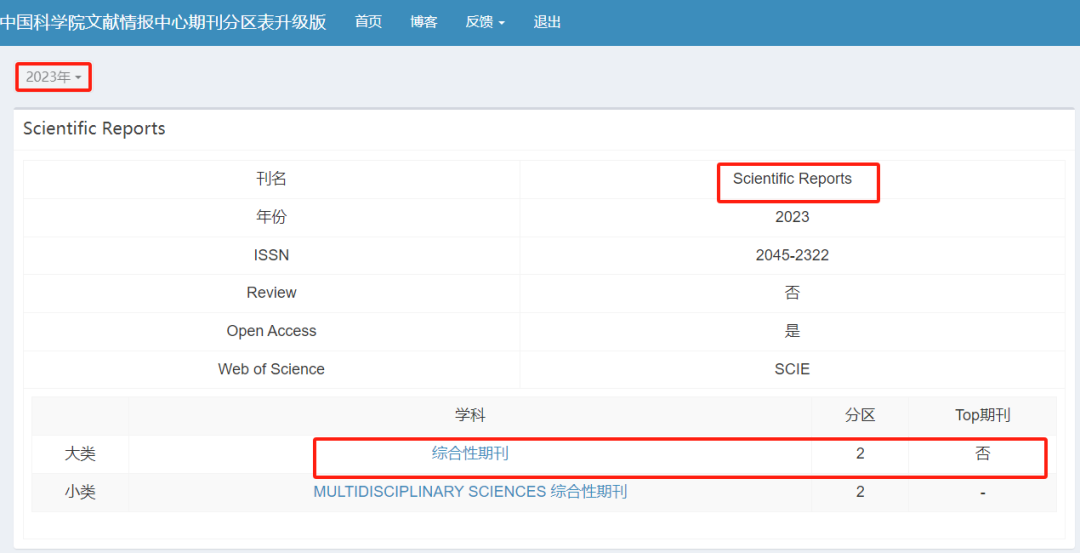The width and height of the screenshot is (1080, 553).
Task: Select the 小类 row 分区 value 2
Action: point(860,492)
